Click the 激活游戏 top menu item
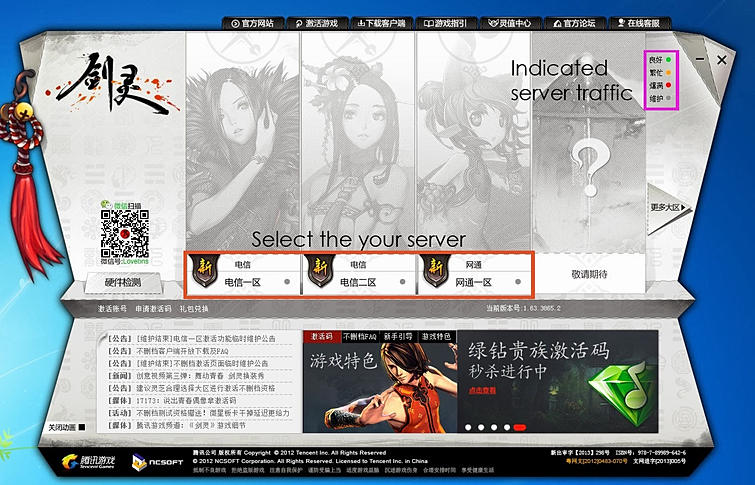755x485 pixels. point(317,23)
